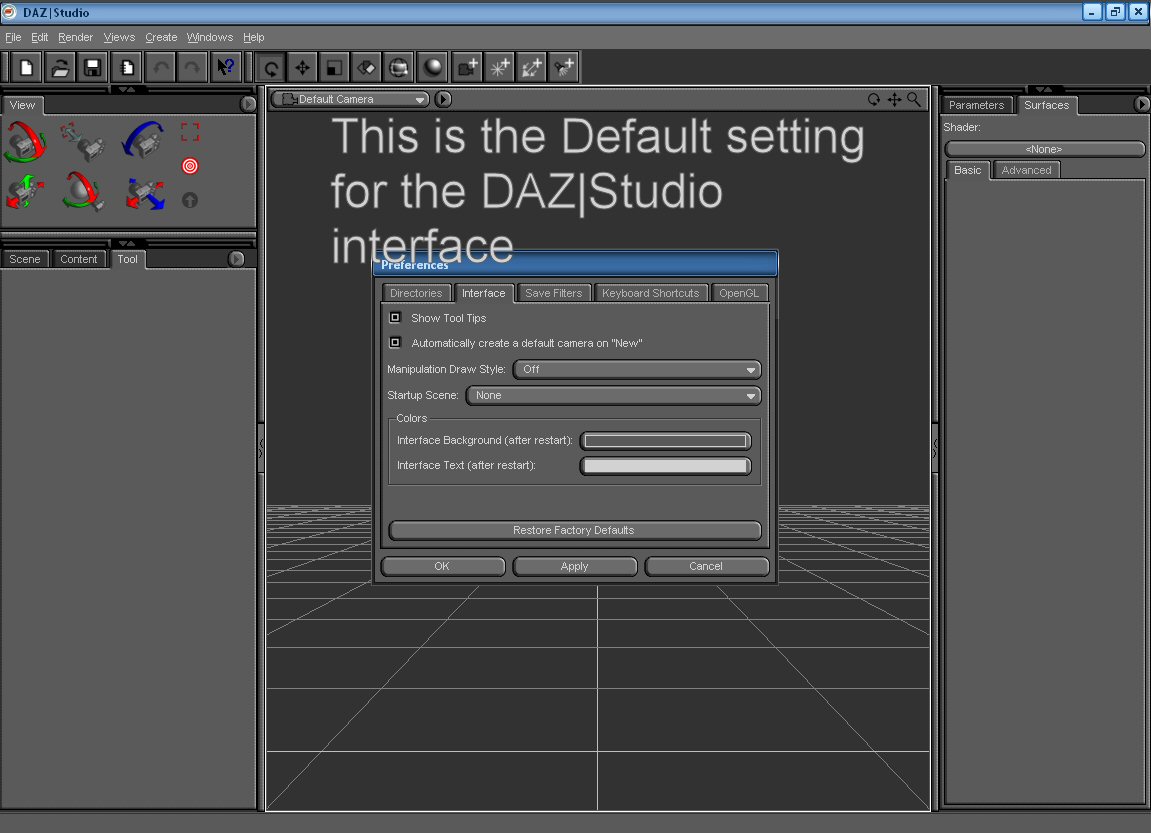1151x833 pixels.
Task: Open the Default Camera view selector
Action: (351, 99)
